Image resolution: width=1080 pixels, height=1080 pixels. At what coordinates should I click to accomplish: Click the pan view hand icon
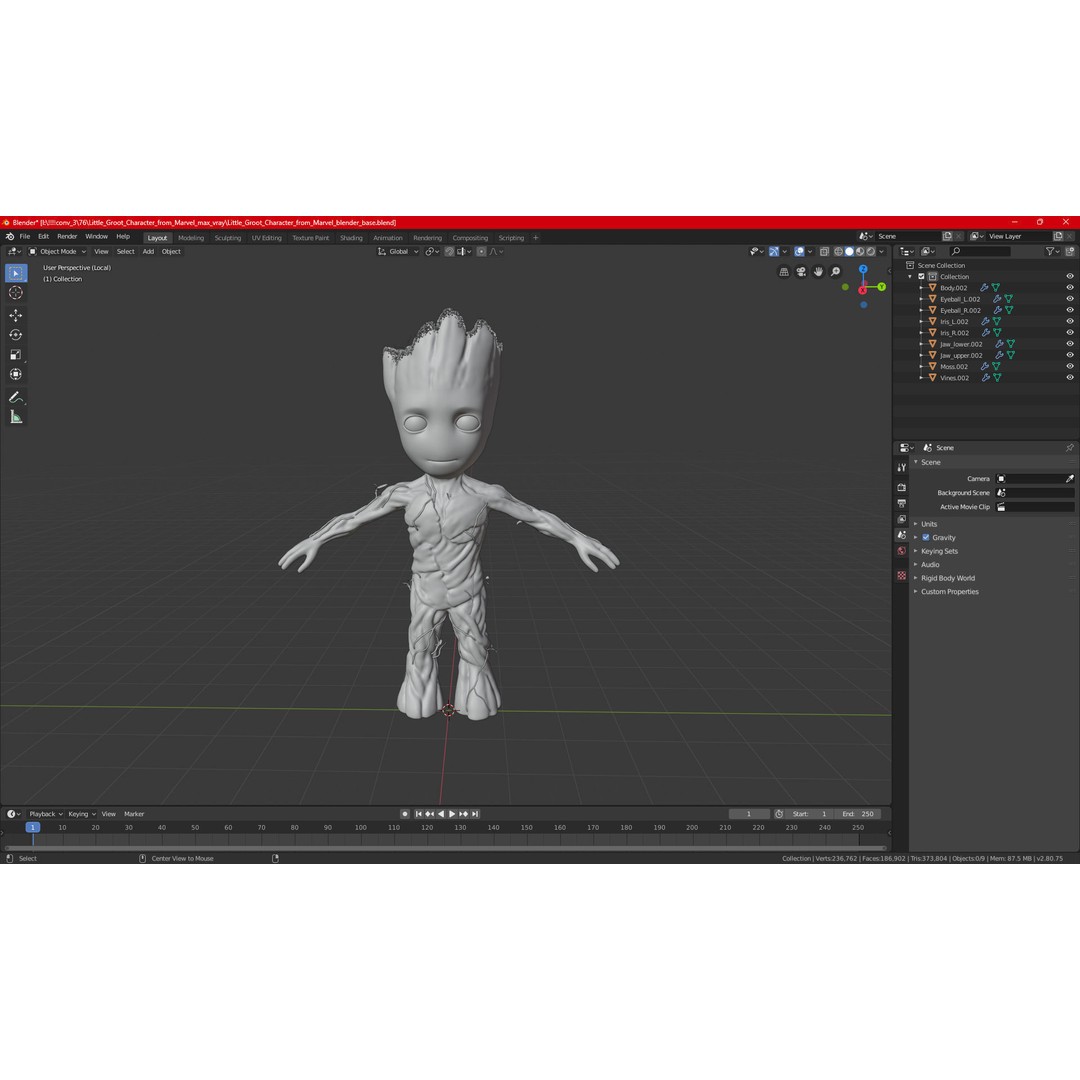point(818,272)
